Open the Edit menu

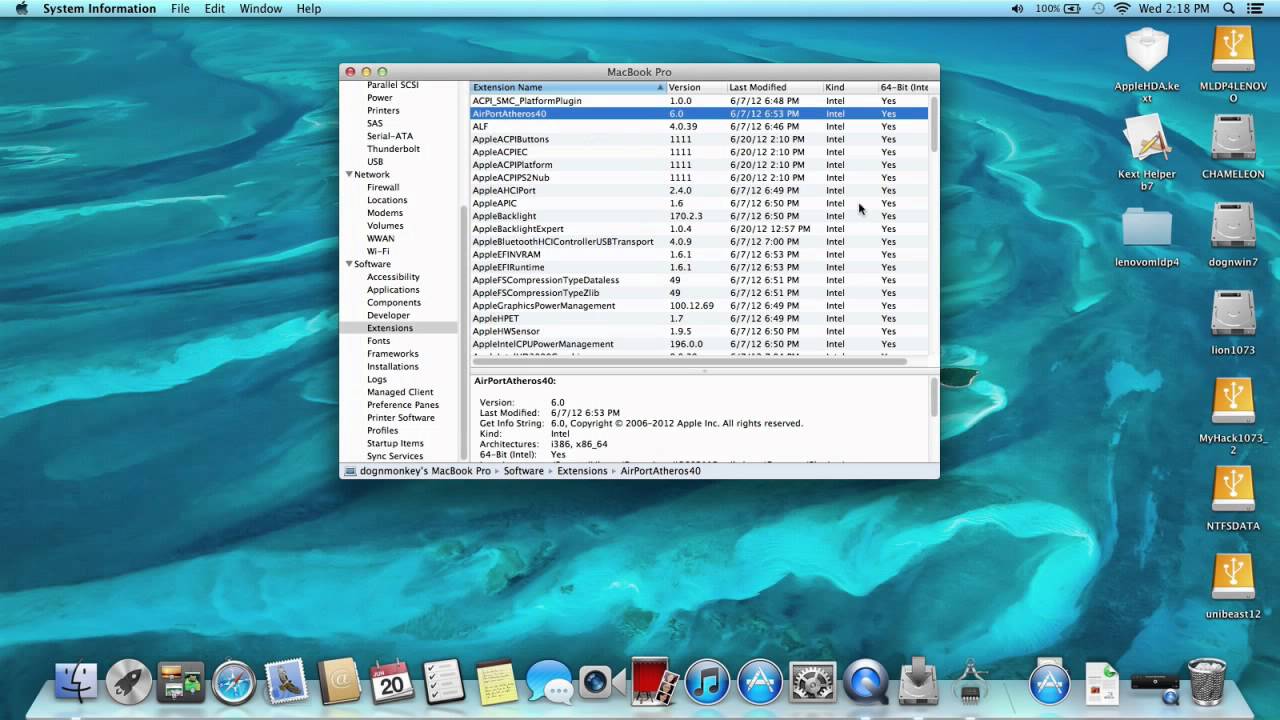tap(214, 9)
